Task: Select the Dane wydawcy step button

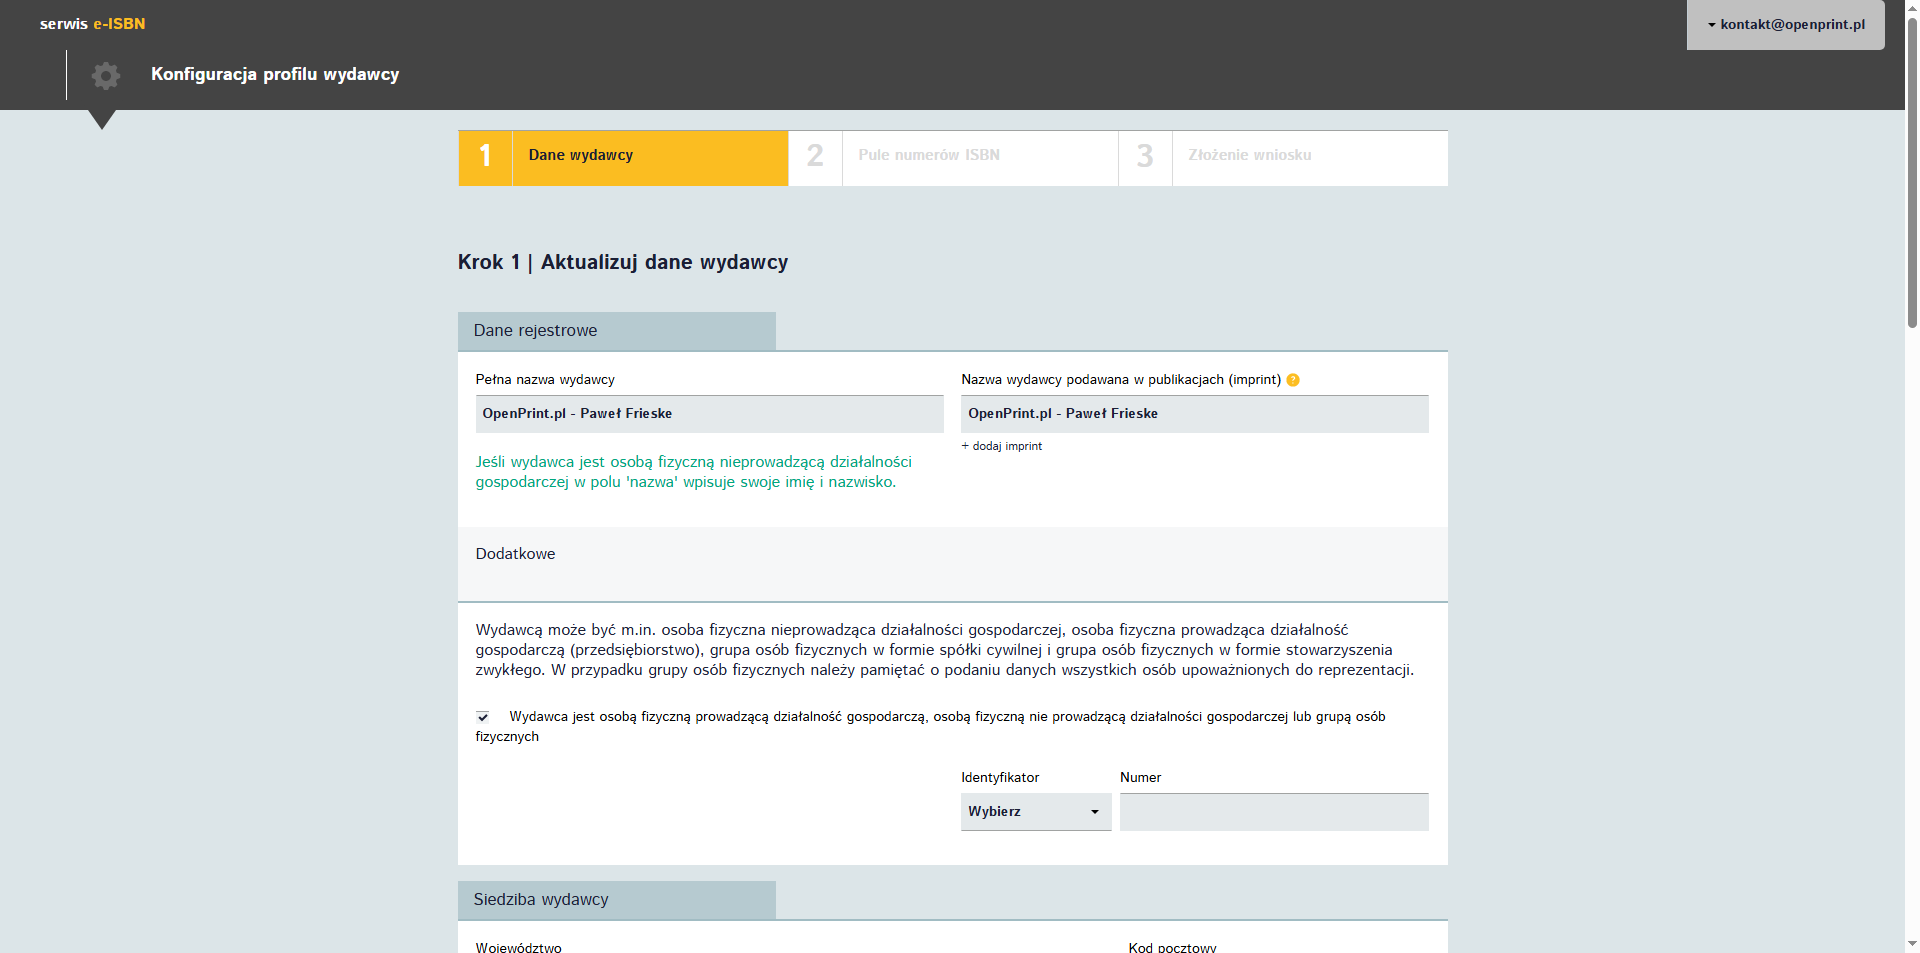Action: [580, 156]
